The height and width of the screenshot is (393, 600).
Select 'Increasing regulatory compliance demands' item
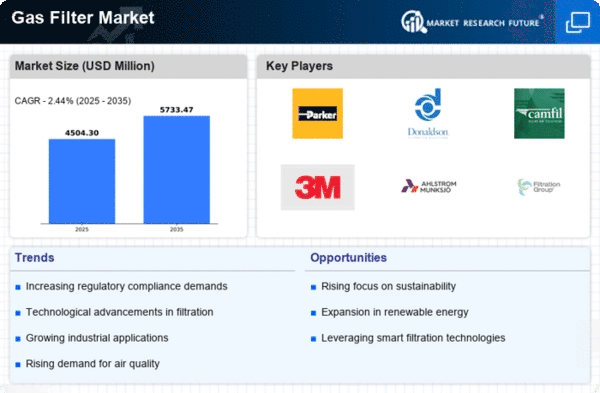coord(126,286)
